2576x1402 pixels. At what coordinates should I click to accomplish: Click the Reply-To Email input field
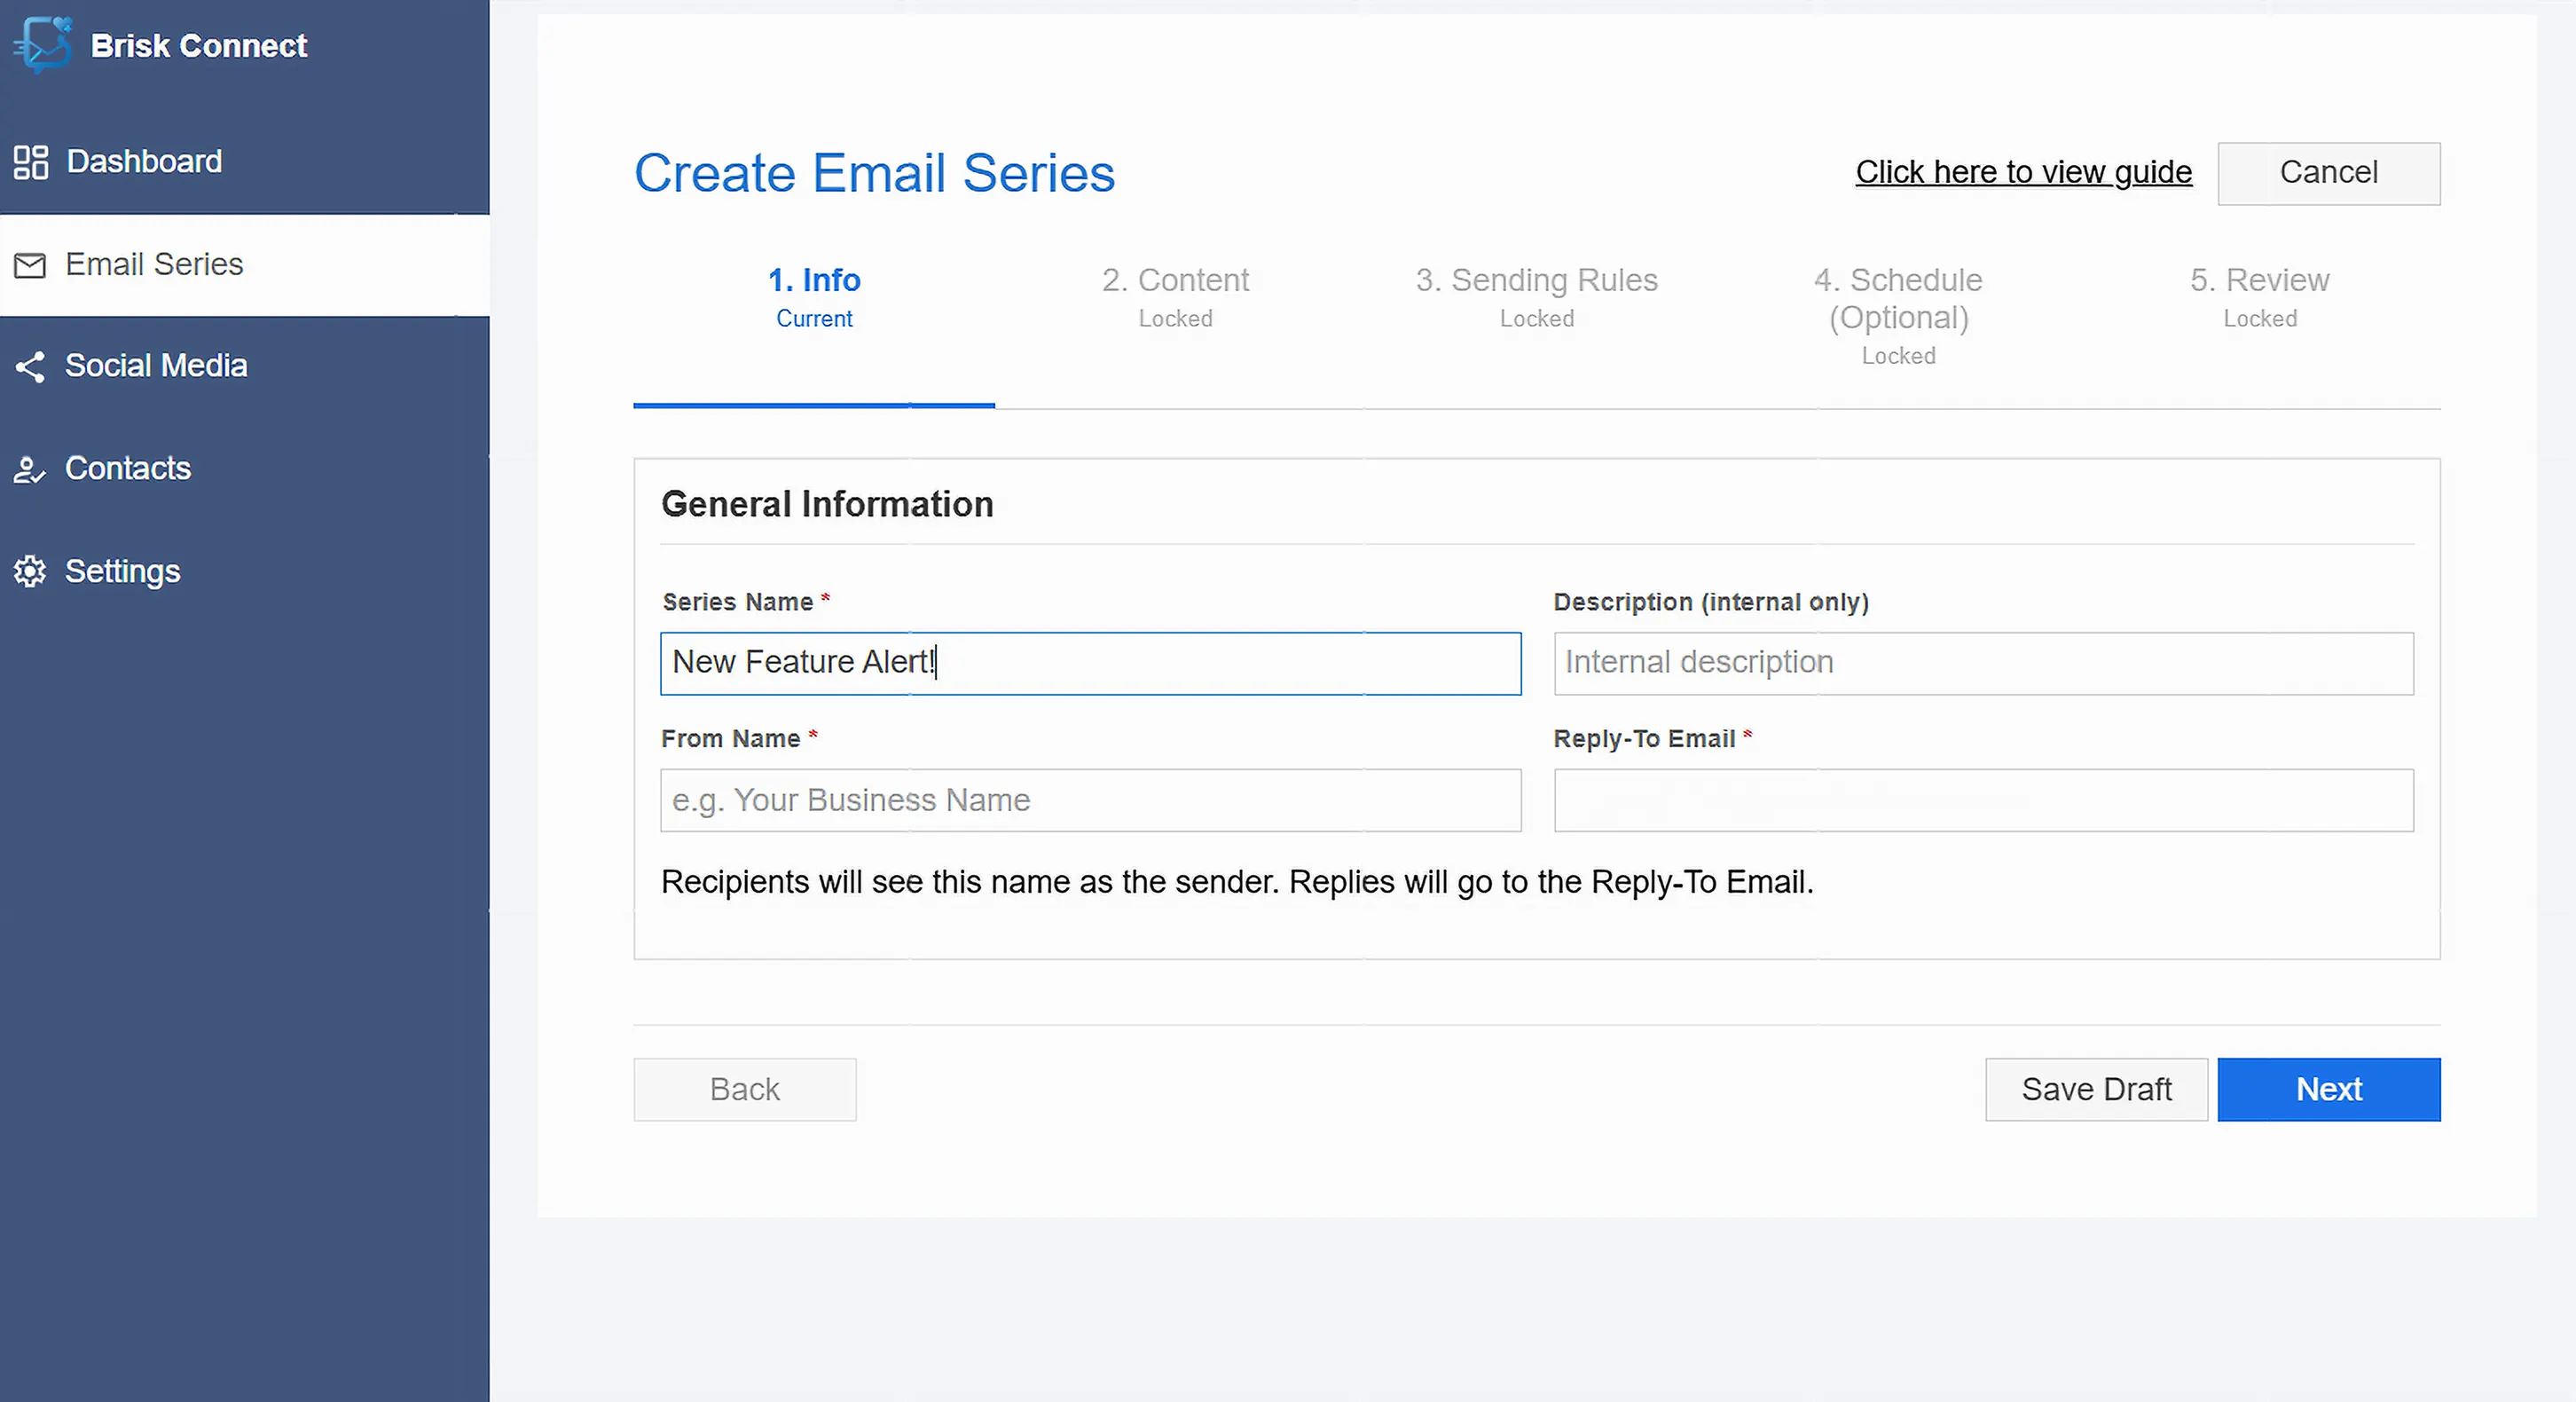(1983, 800)
